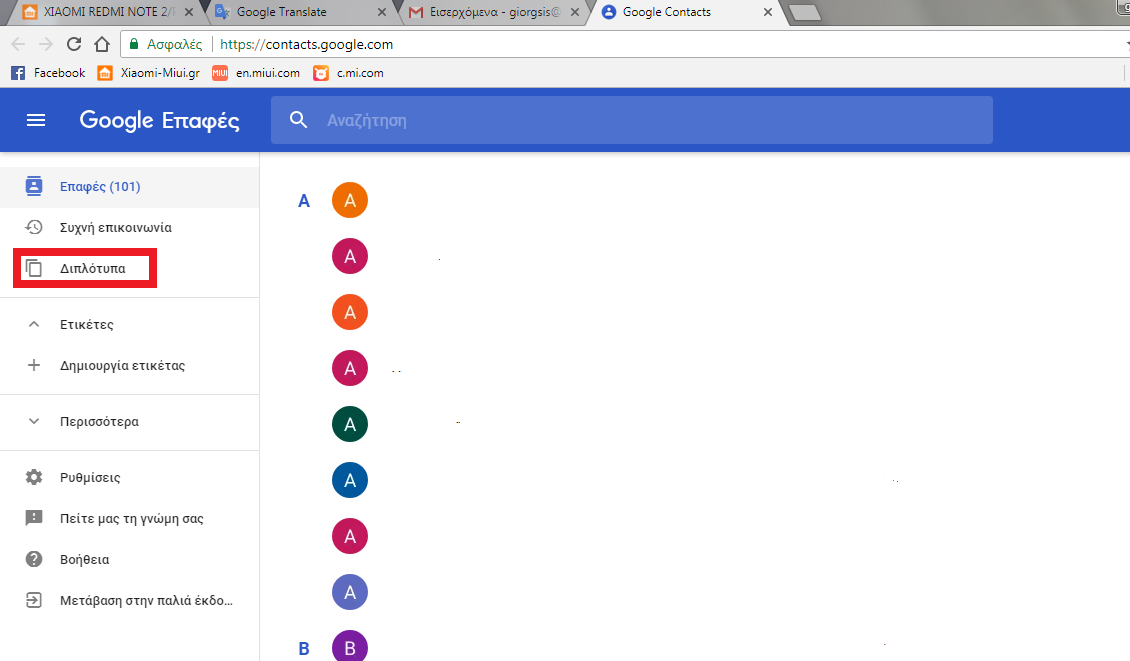This screenshot has width=1130, height=661.
Task: Open the en.miui.com bookmark
Action: tap(256, 73)
